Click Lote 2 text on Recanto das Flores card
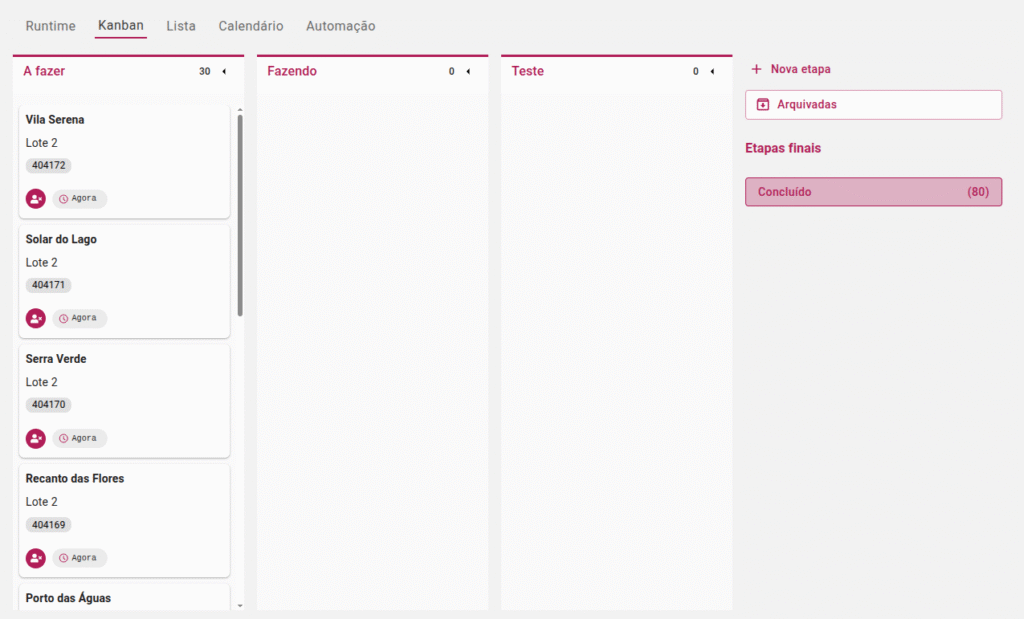 click(42, 501)
